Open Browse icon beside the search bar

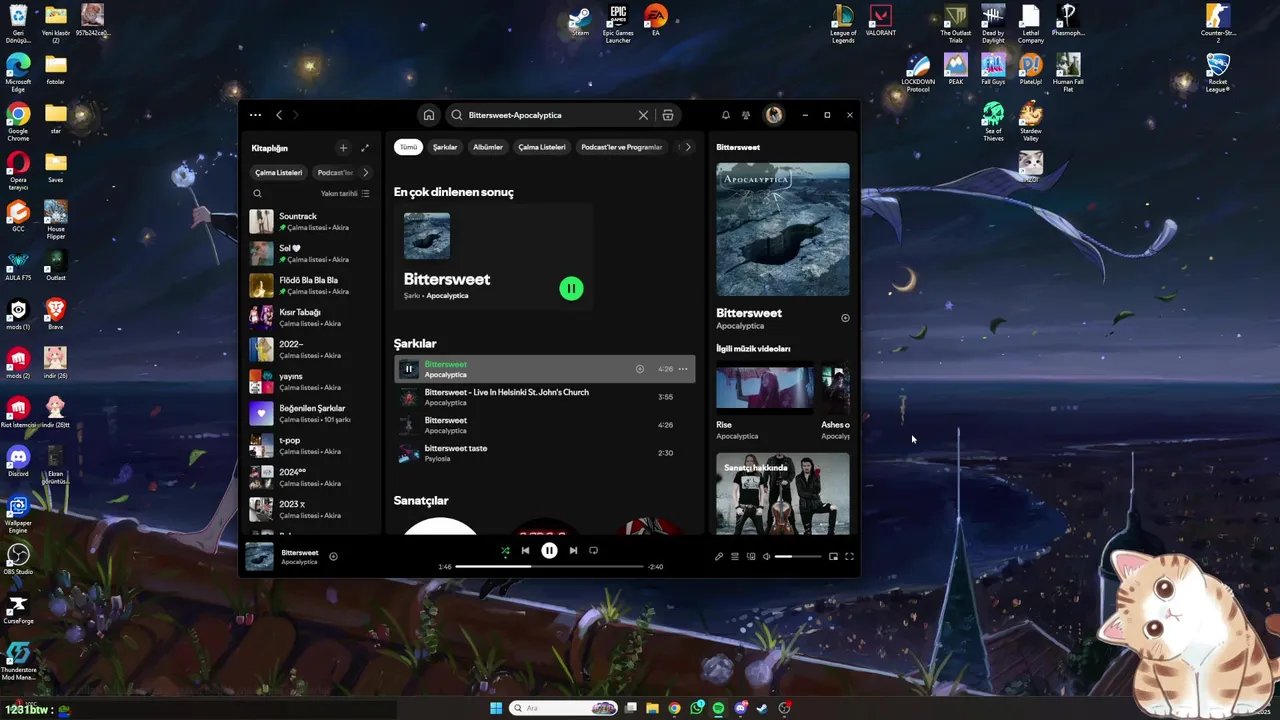tap(668, 115)
